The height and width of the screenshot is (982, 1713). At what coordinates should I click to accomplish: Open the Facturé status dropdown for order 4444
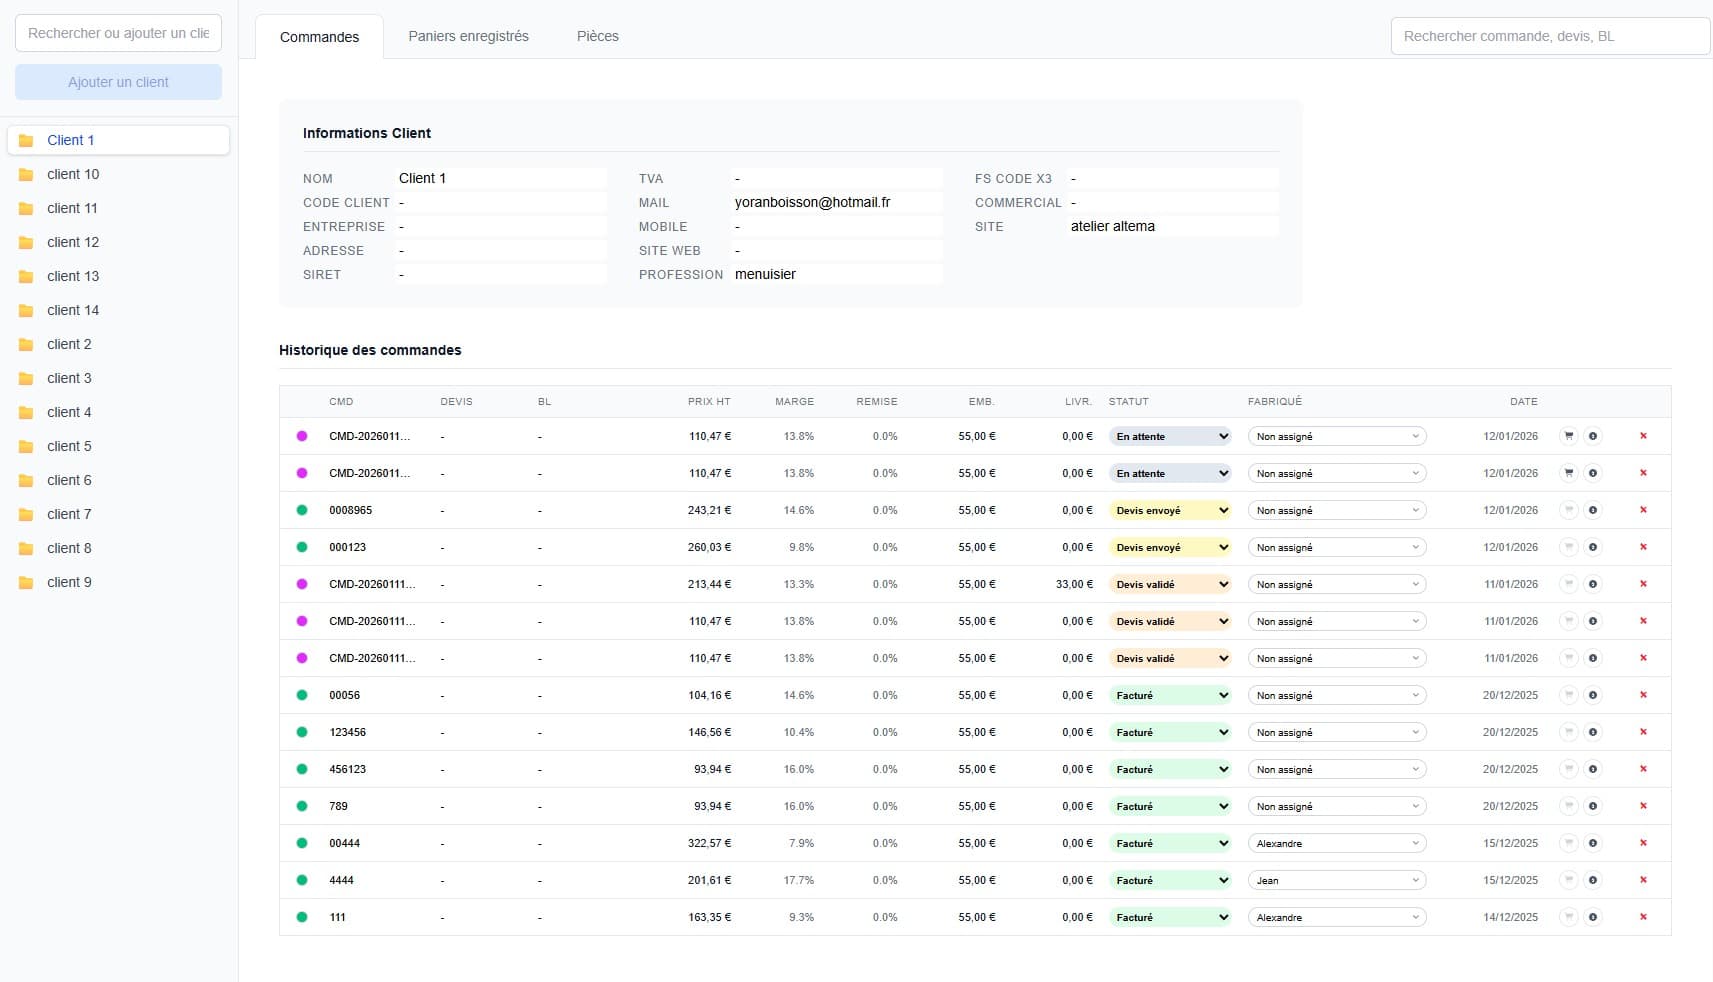point(1170,880)
